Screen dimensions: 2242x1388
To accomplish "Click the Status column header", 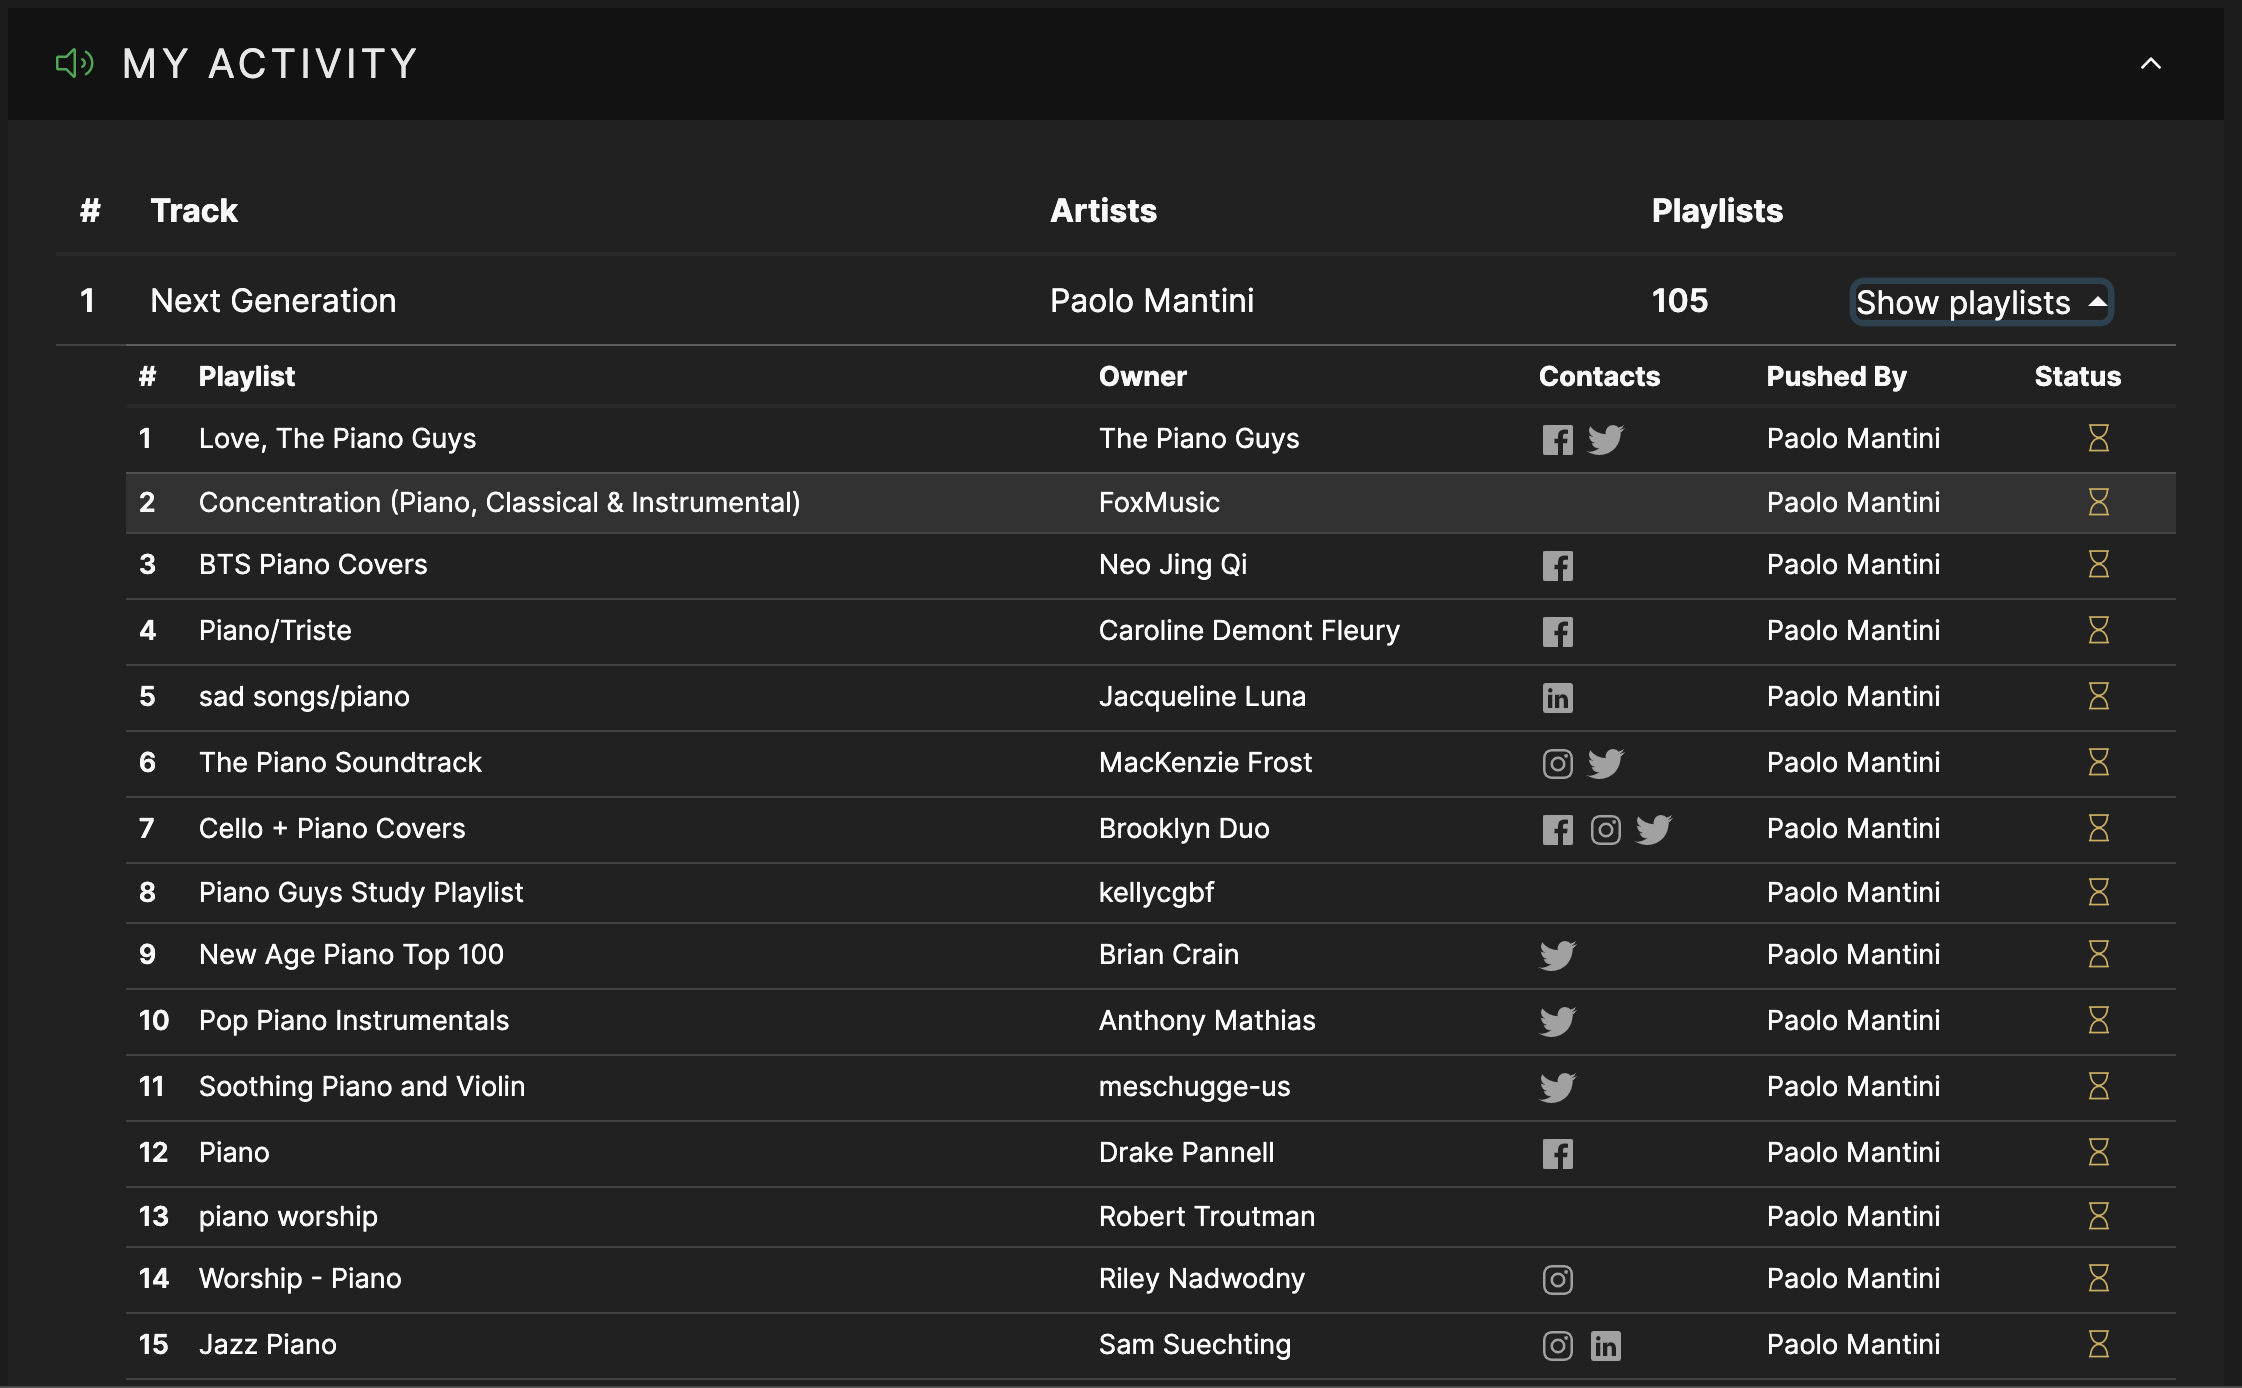I will [2078, 377].
